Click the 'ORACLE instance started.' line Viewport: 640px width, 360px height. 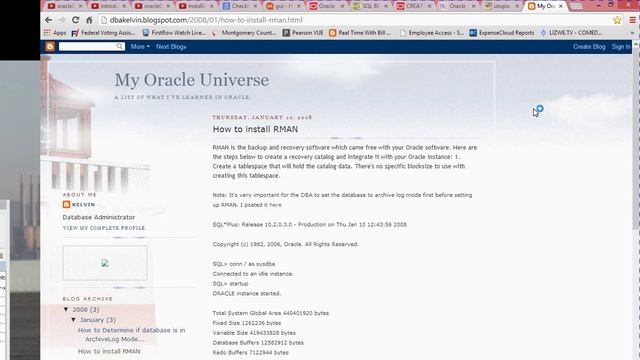pyautogui.click(x=247, y=293)
